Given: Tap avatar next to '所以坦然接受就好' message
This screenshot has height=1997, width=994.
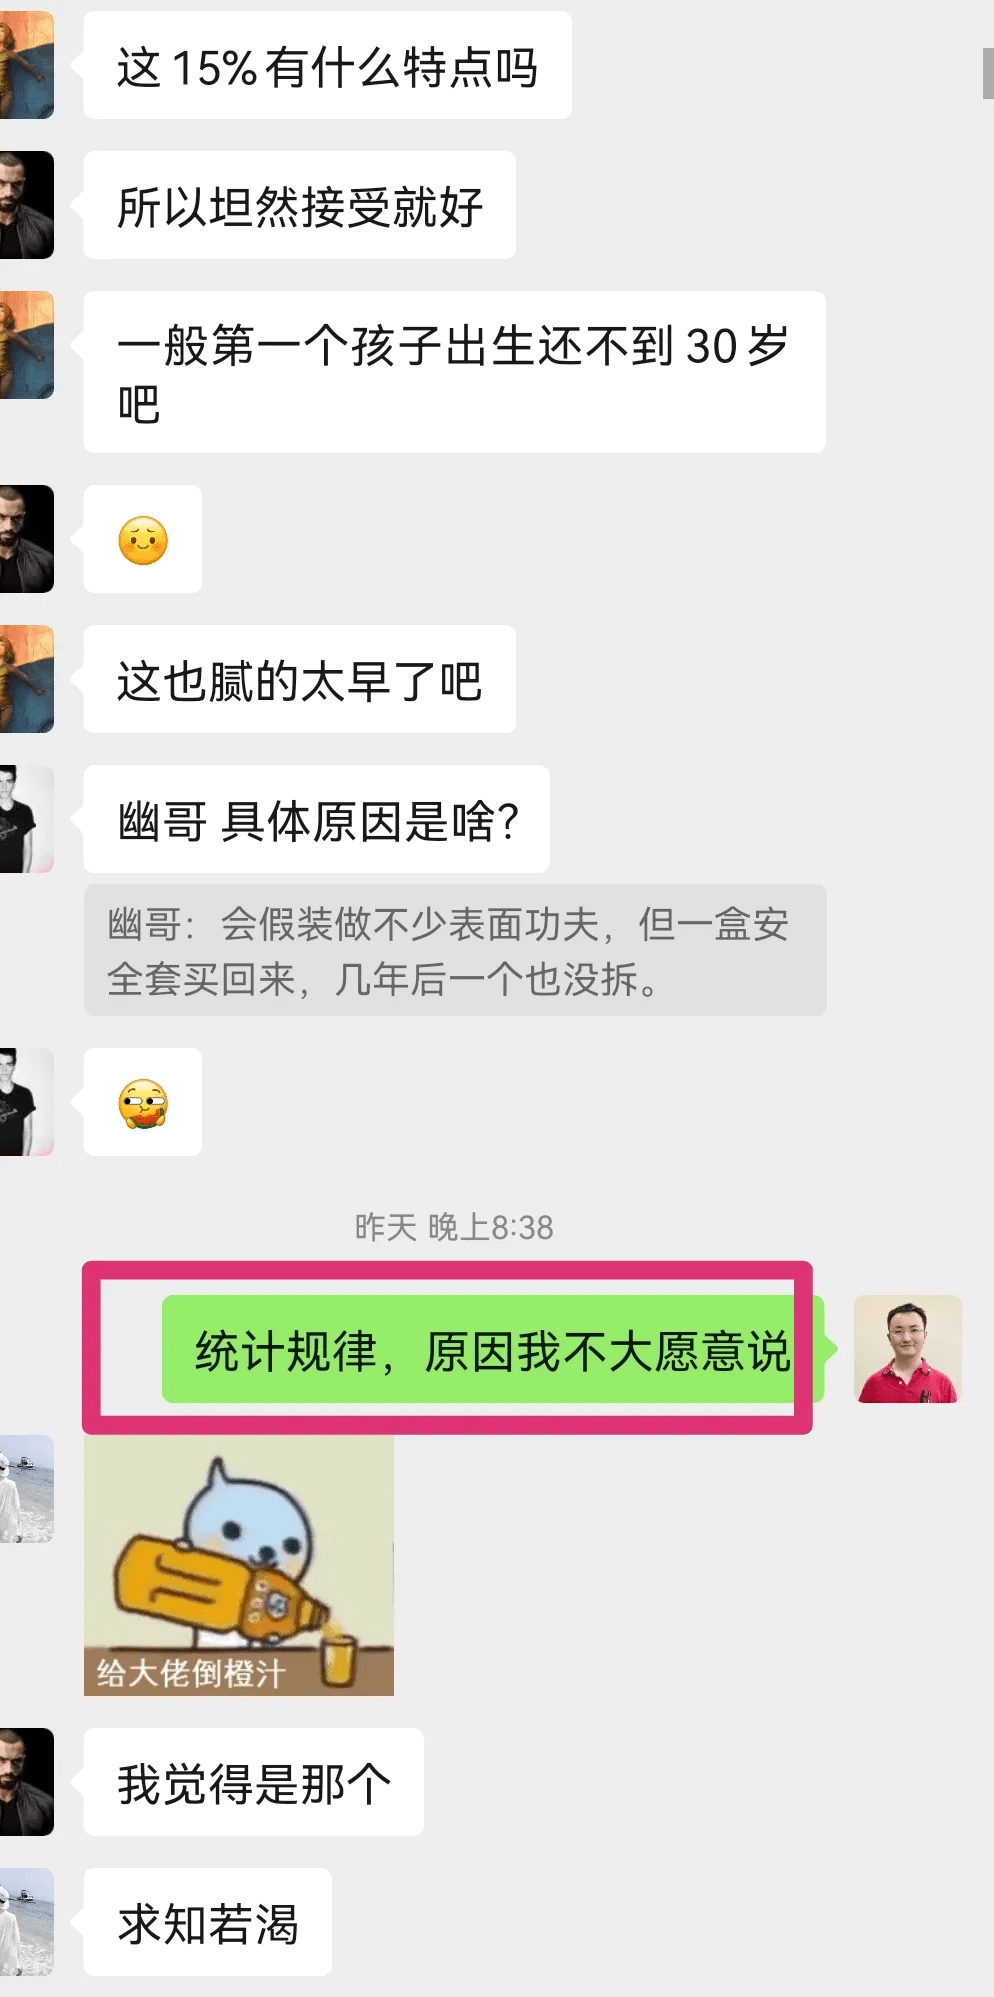Looking at the screenshot, I should tap(27, 205).
